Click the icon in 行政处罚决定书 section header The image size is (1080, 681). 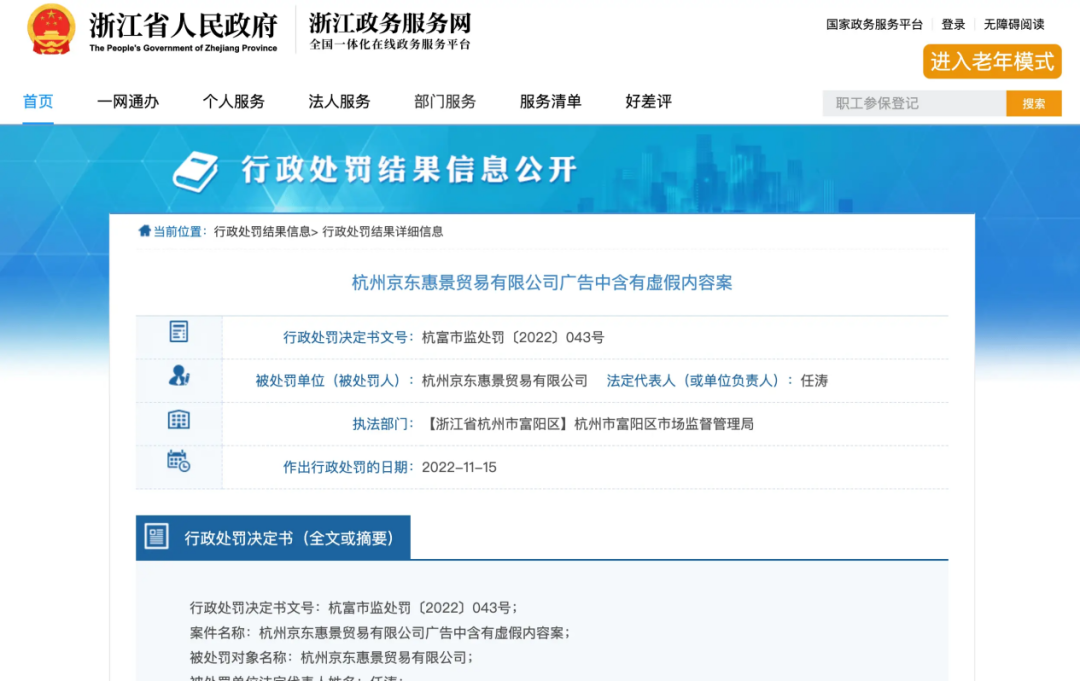[x=157, y=537]
